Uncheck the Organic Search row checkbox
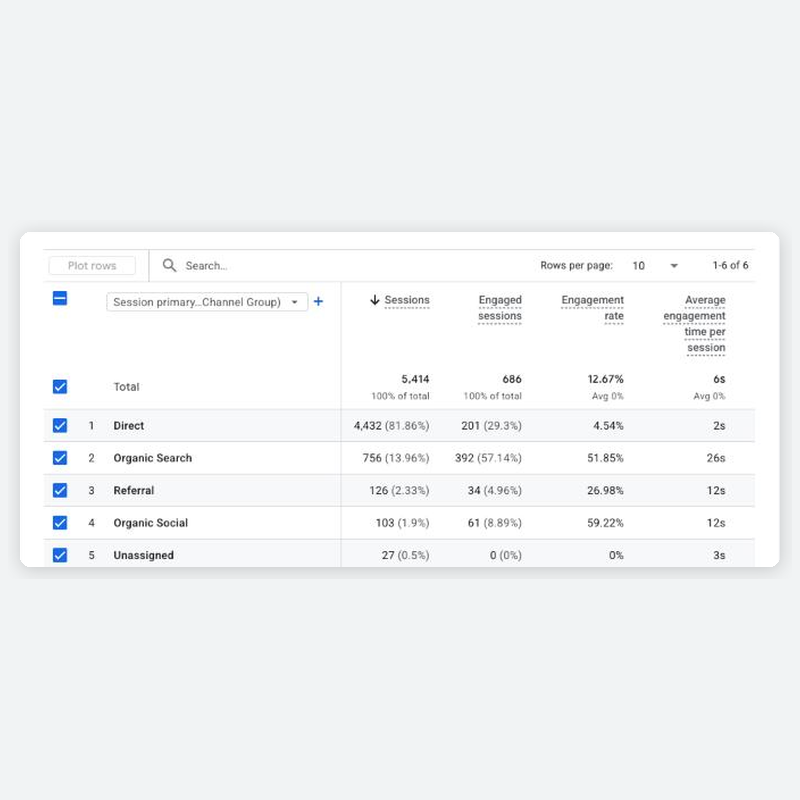800x800 pixels. click(x=60, y=458)
